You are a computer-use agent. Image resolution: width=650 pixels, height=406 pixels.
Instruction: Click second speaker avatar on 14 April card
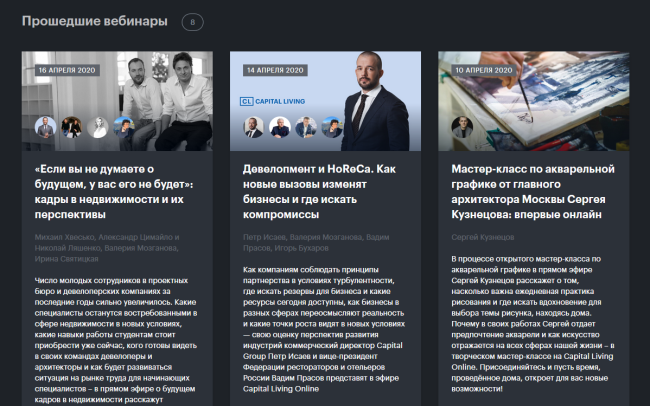pos(280,127)
